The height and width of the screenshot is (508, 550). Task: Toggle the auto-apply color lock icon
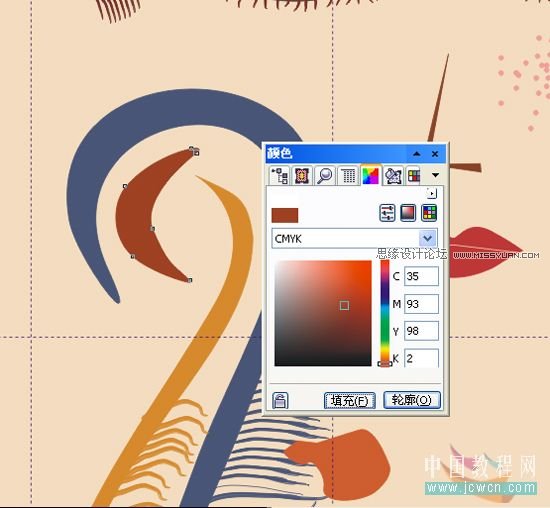pos(280,400)
